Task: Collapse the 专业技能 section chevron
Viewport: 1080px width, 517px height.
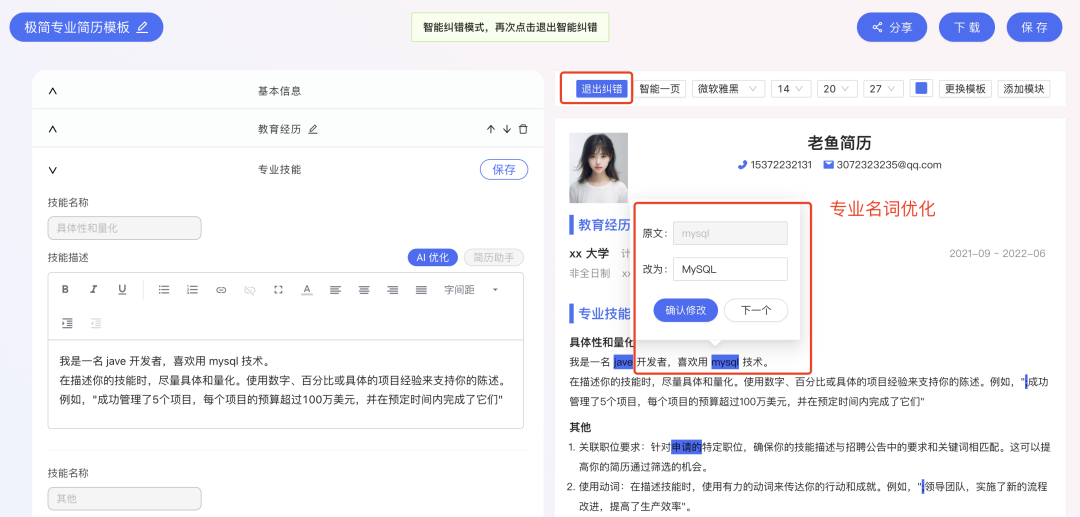Action: [53, 170]
